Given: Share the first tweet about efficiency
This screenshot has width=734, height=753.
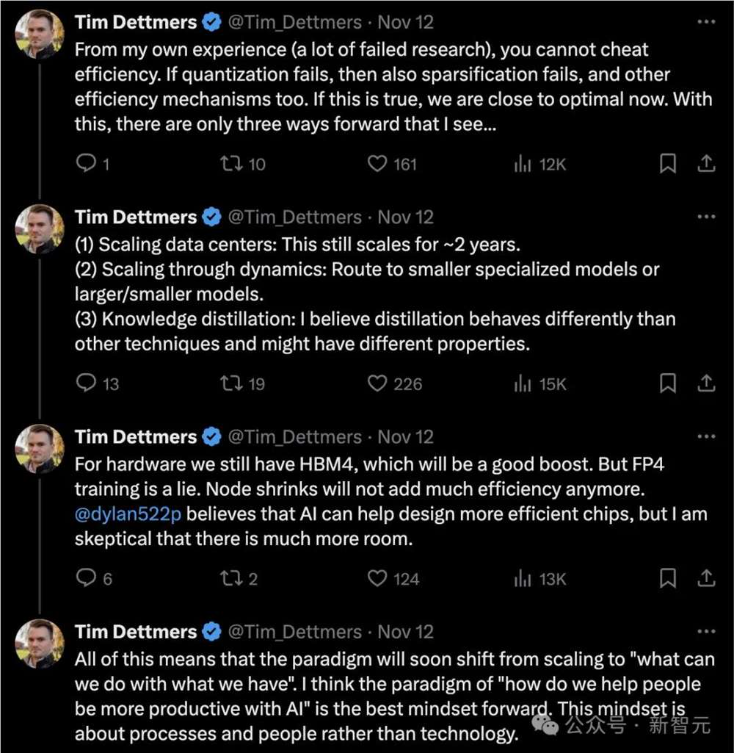Looking at the screenshot, I should [x=704, y=163].
